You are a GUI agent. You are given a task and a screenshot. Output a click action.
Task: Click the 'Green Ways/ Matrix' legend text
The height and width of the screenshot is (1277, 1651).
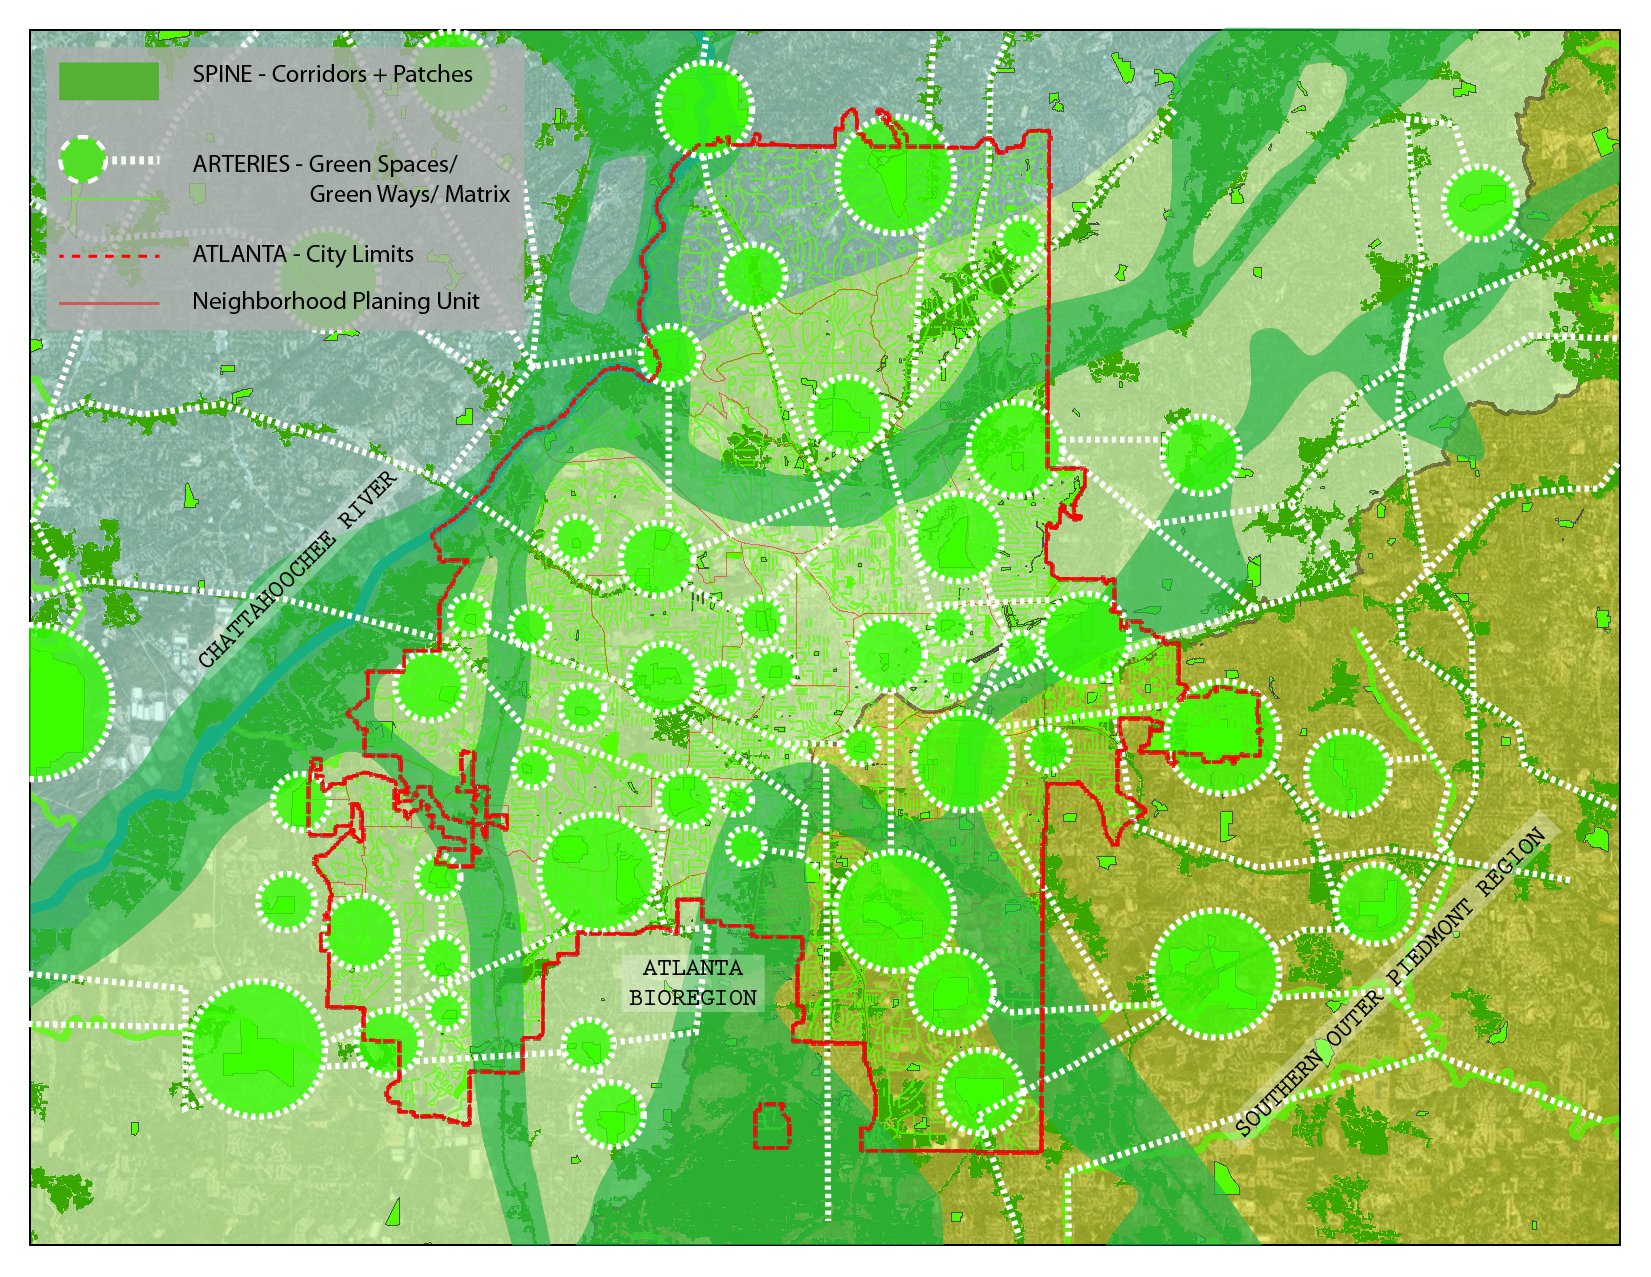point(409,194)
